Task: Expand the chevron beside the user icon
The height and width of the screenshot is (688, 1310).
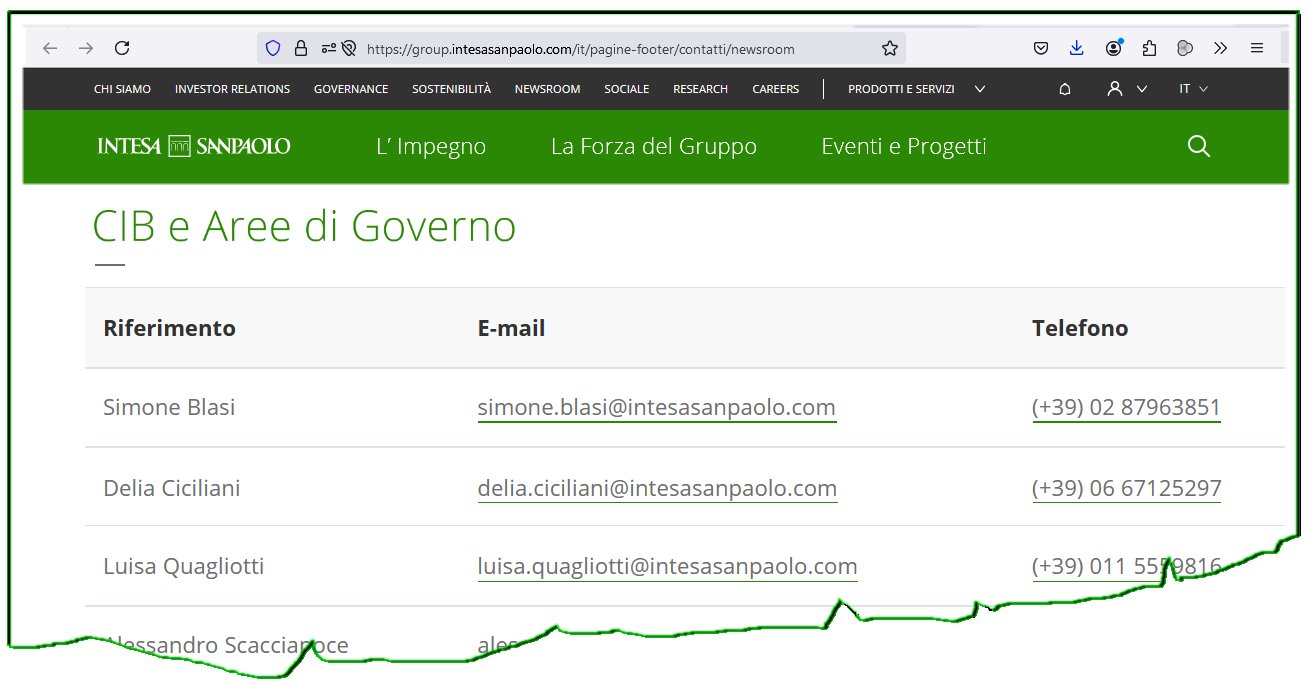Action: [1141, 89]
